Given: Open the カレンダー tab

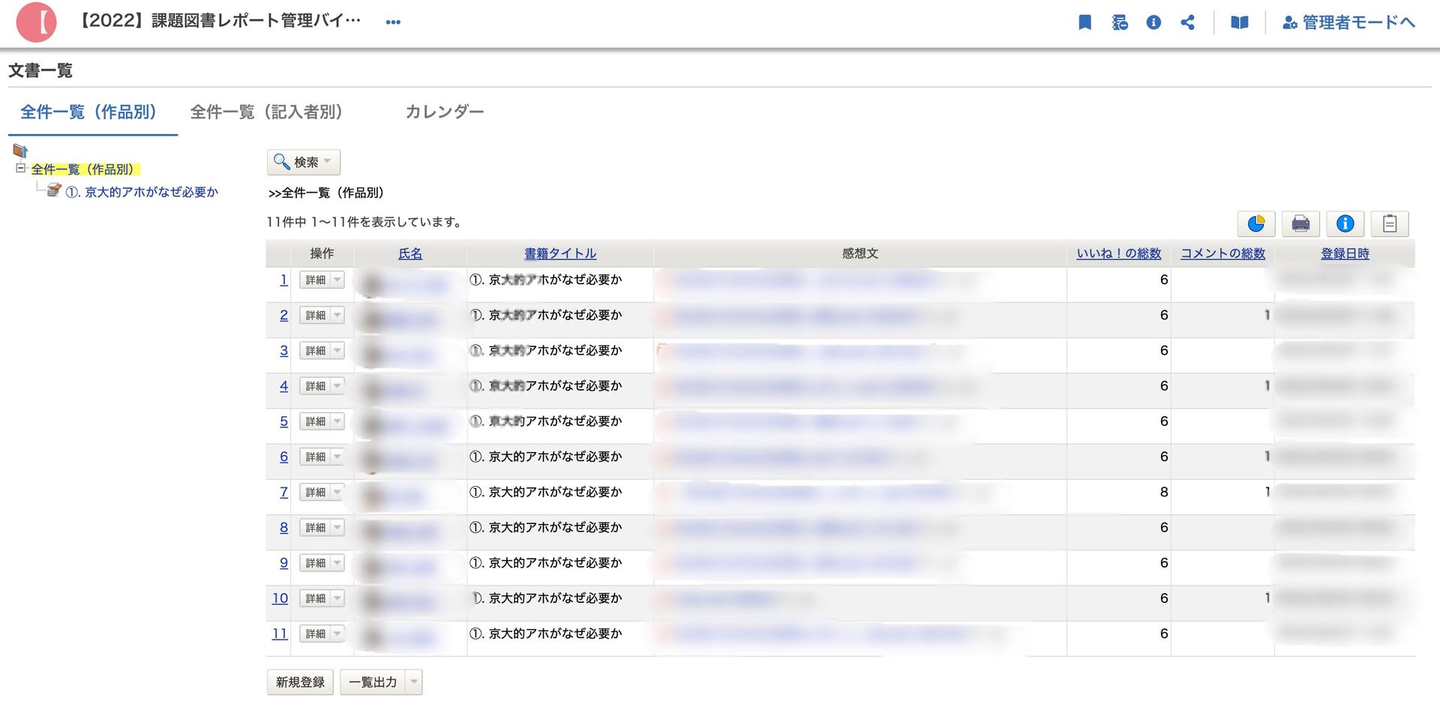Looking at the screenshot, I should point(444,112).
